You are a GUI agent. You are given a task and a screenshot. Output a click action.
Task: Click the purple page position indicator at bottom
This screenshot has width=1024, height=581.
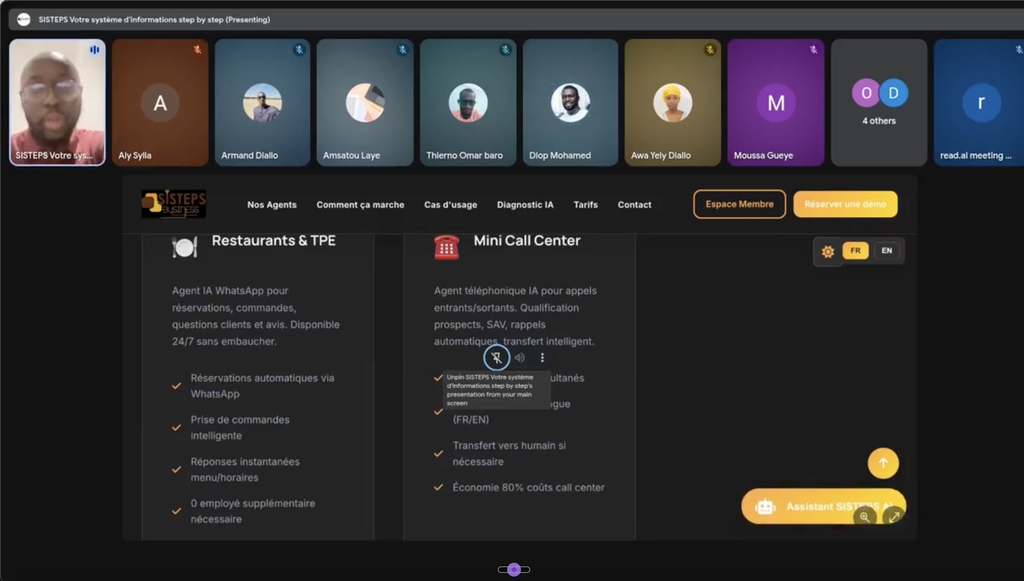tap(514, 569)
